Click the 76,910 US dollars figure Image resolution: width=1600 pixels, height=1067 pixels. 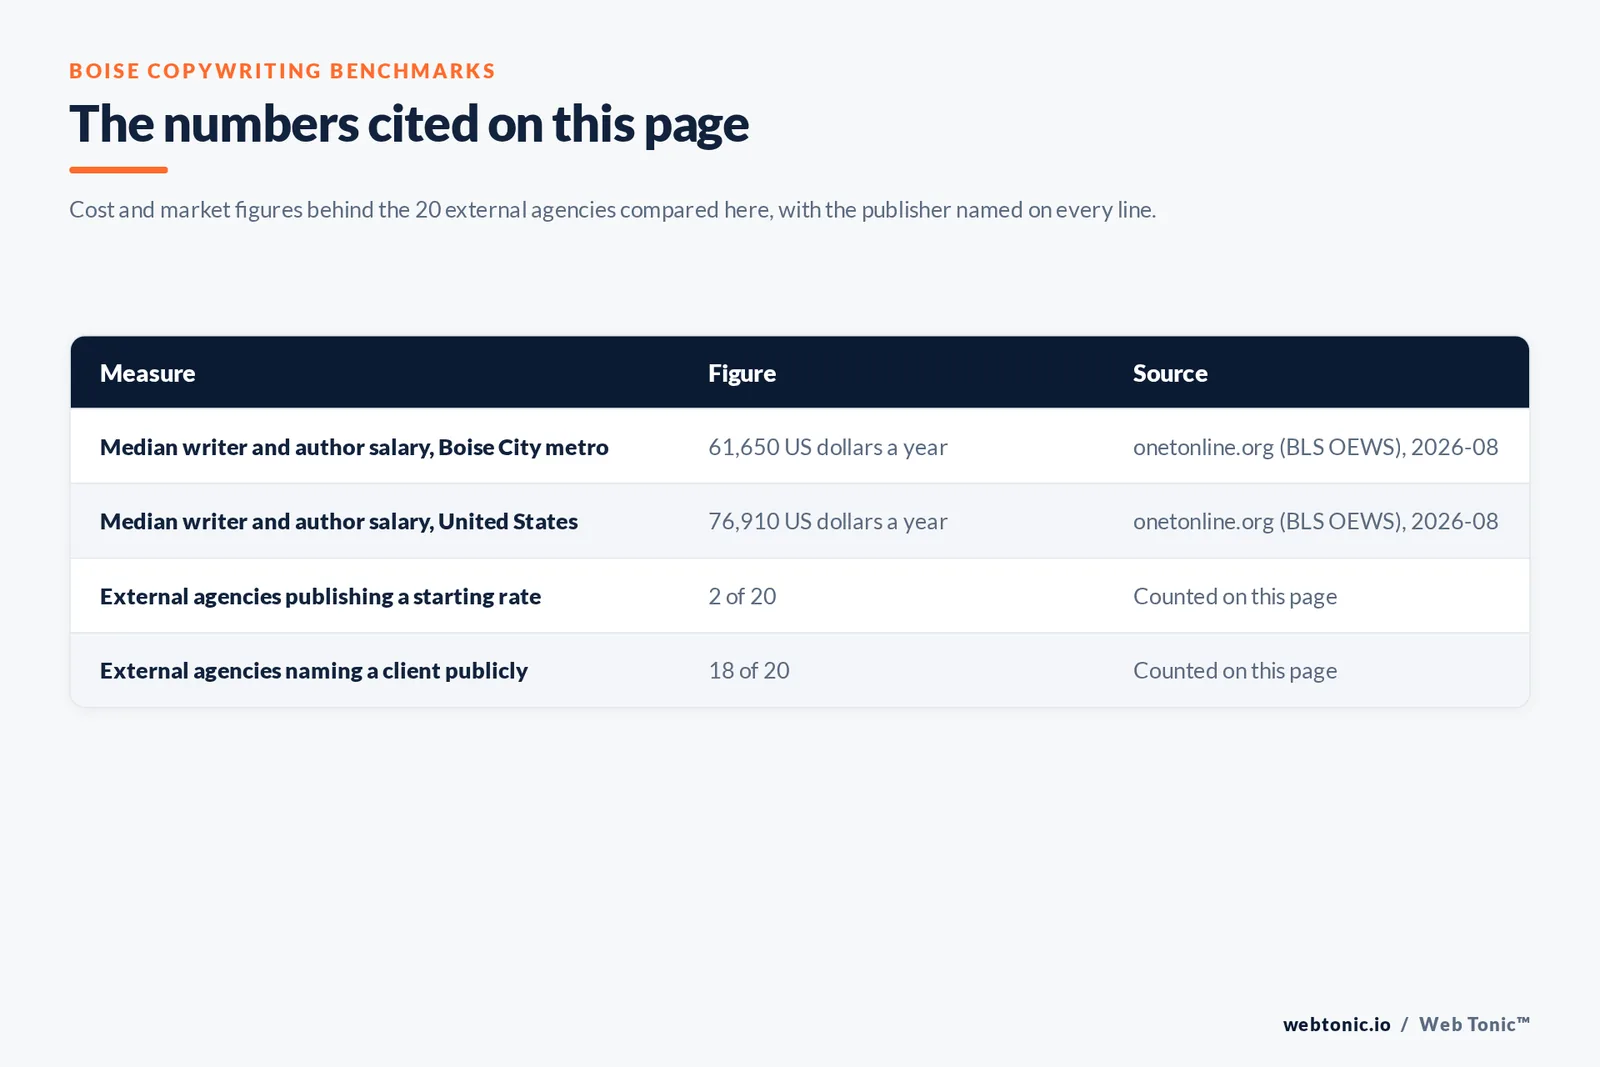[x=828, y=521]
